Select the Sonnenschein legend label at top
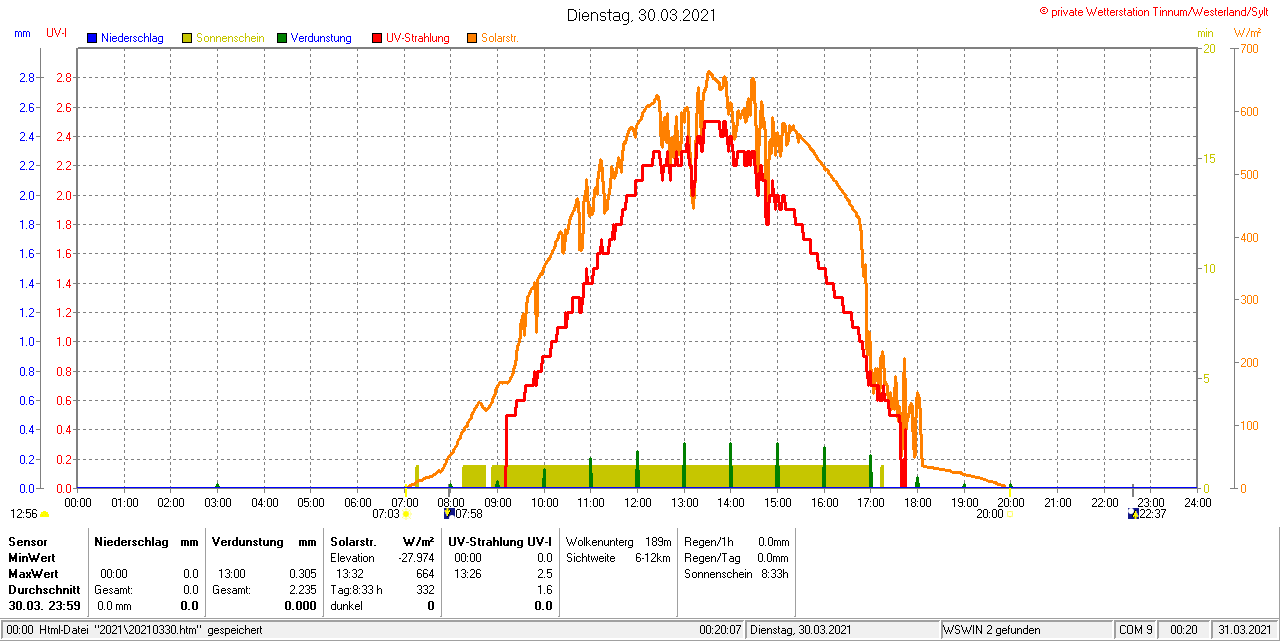Image resolution: width=1280 pixels, height=641 pixels. [230, 38]
